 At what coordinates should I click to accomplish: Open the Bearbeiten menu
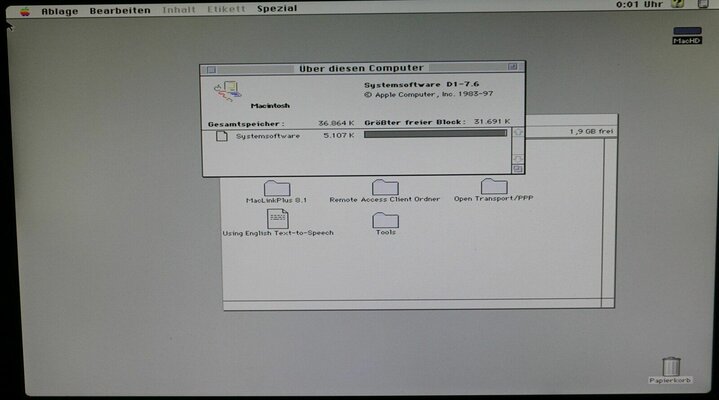[x=120, y=10]
